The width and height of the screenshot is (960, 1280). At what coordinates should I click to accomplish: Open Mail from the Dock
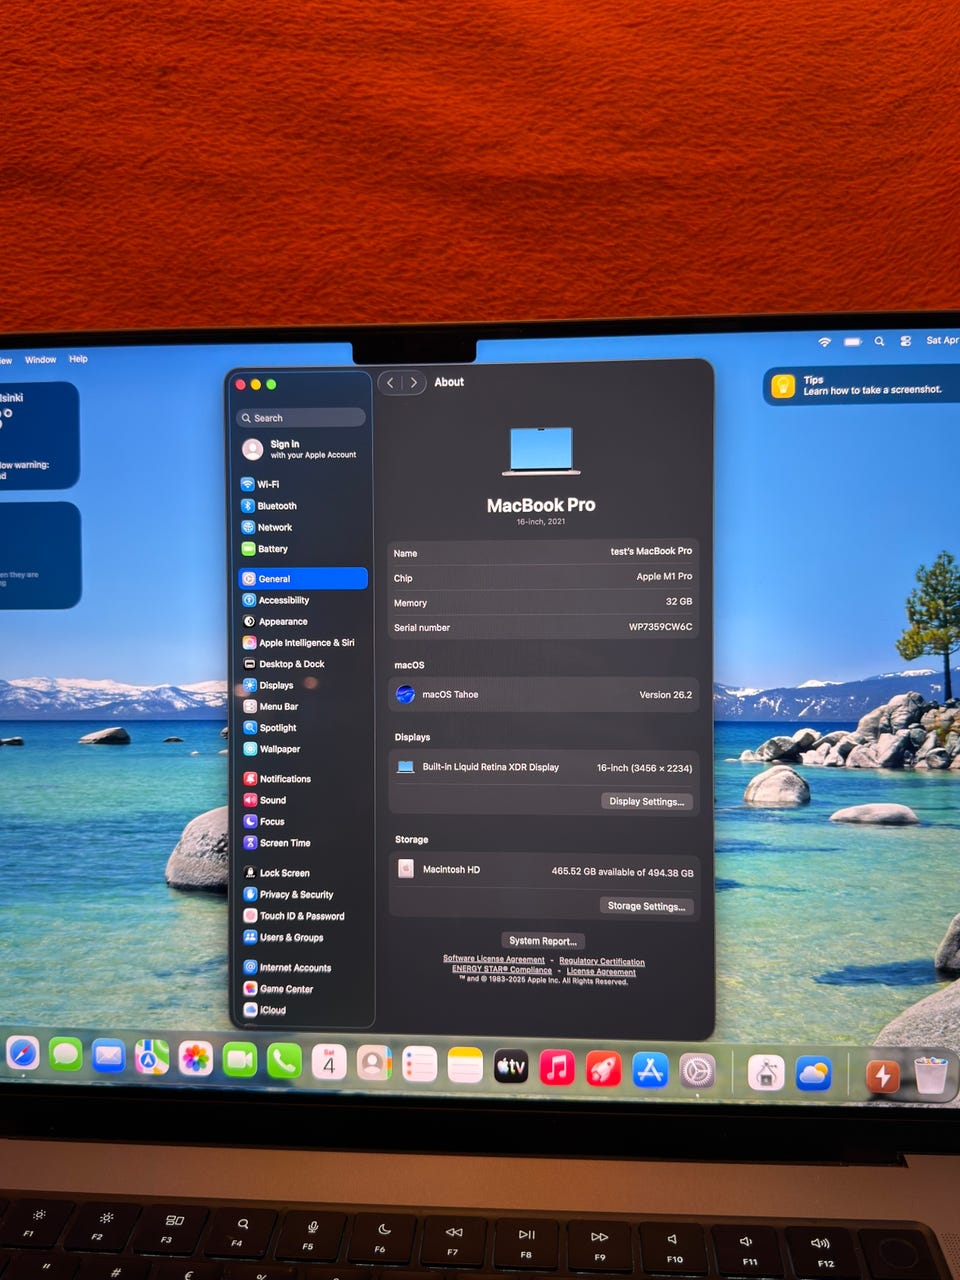(x=108, y=1056)
